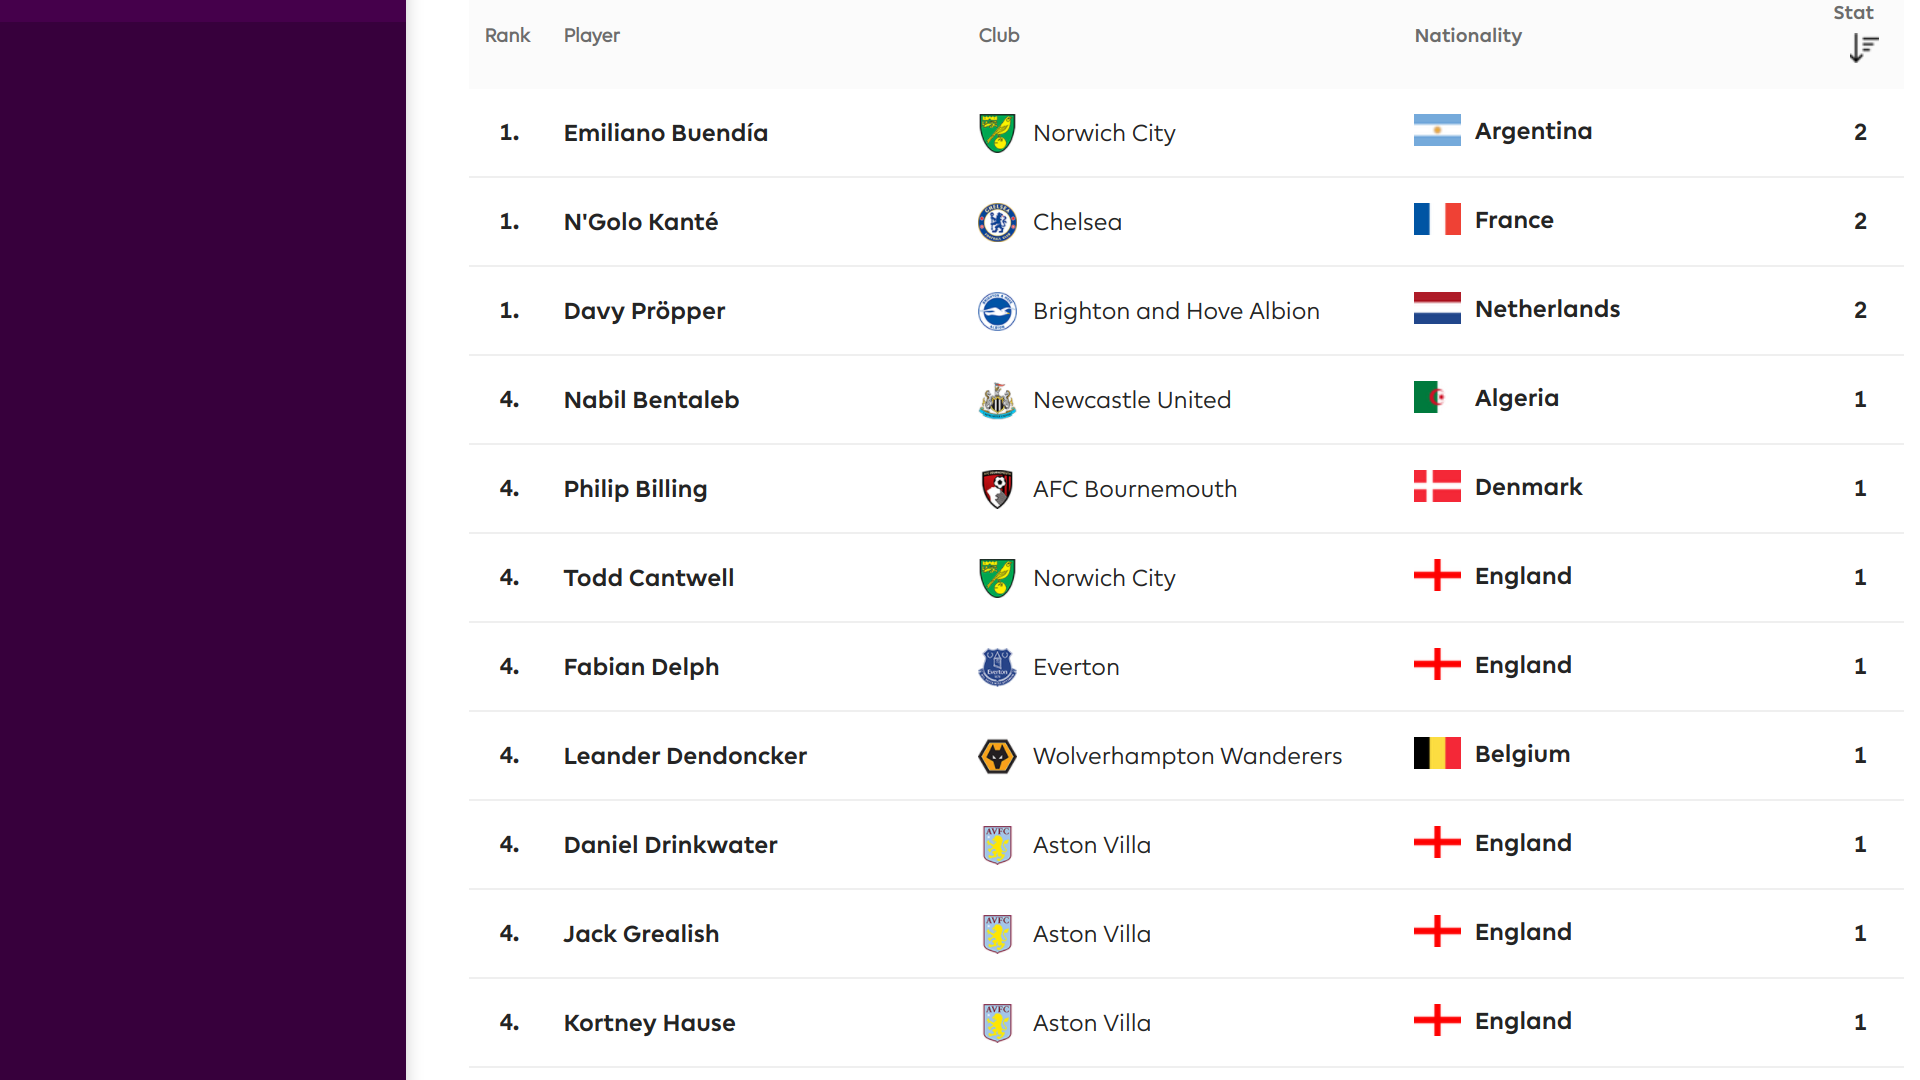The image size is (1920, 1080).
Task: Click the Club column header
Action: click(999, 35)
